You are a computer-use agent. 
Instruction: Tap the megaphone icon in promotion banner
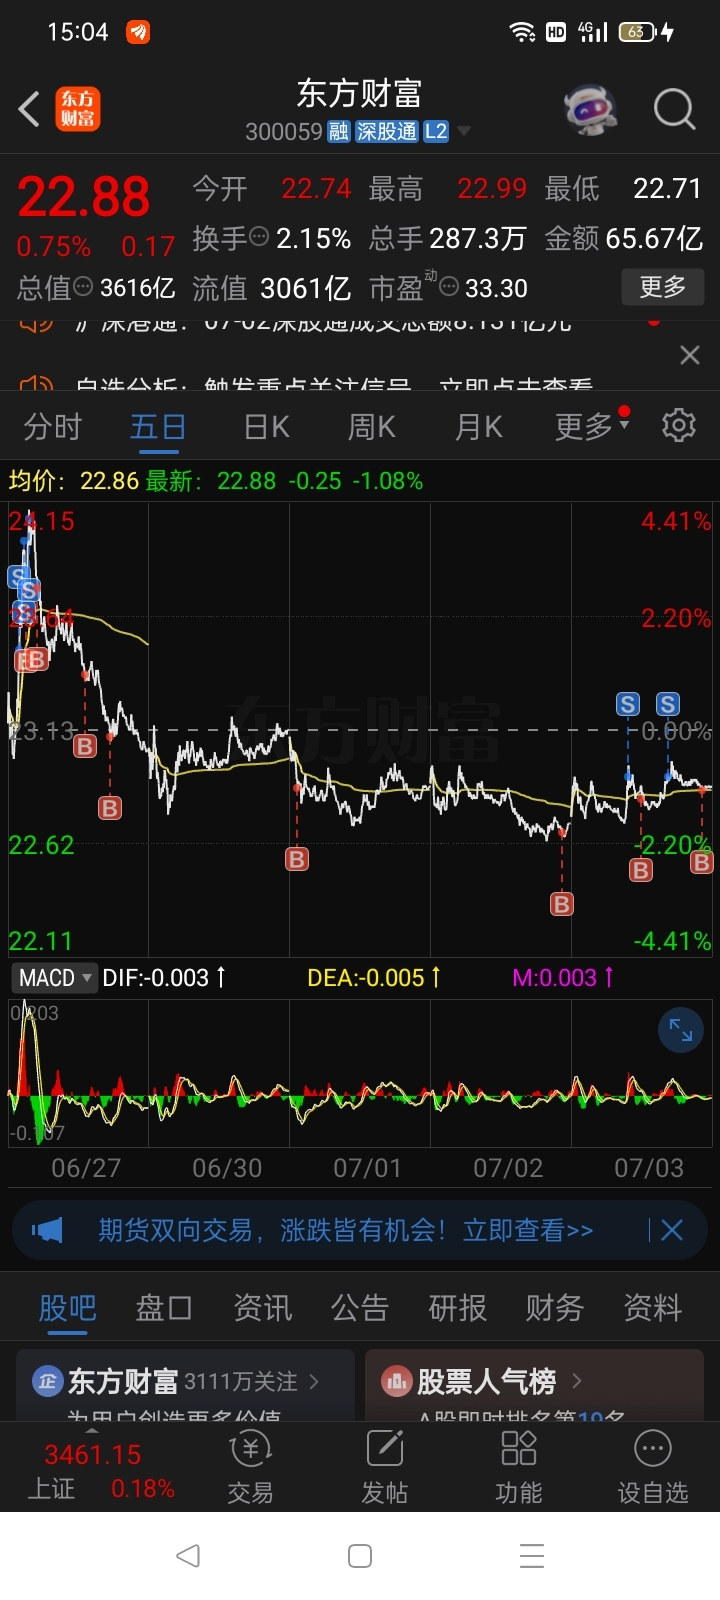click(x=47, y=1230)
